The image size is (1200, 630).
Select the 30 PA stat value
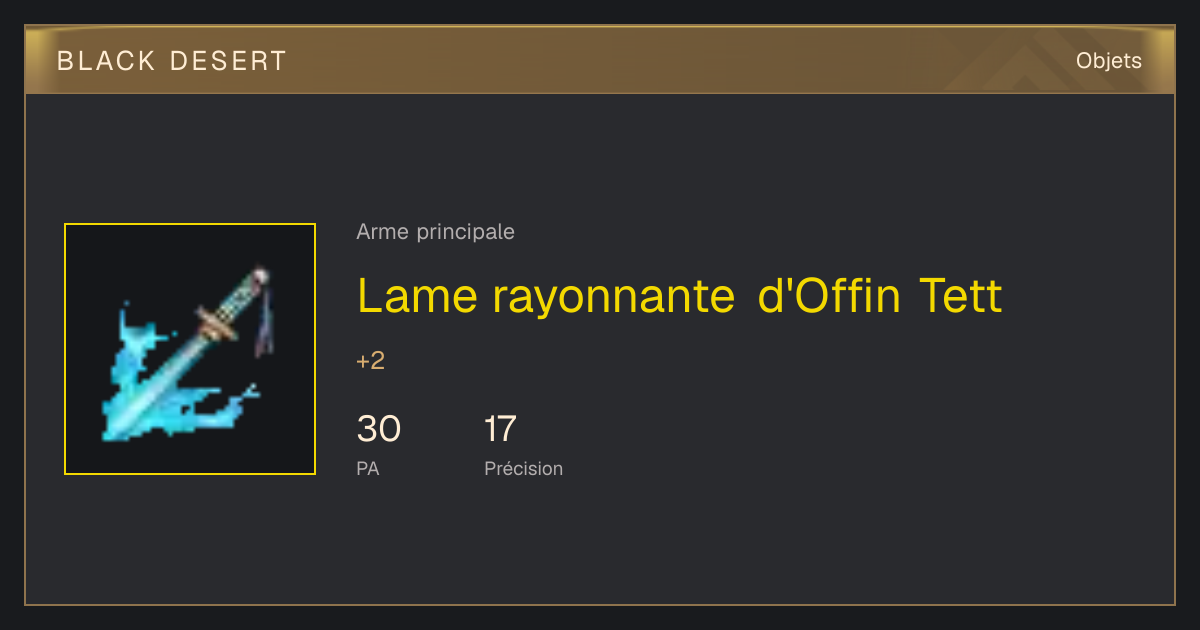[x=379, y=429]
